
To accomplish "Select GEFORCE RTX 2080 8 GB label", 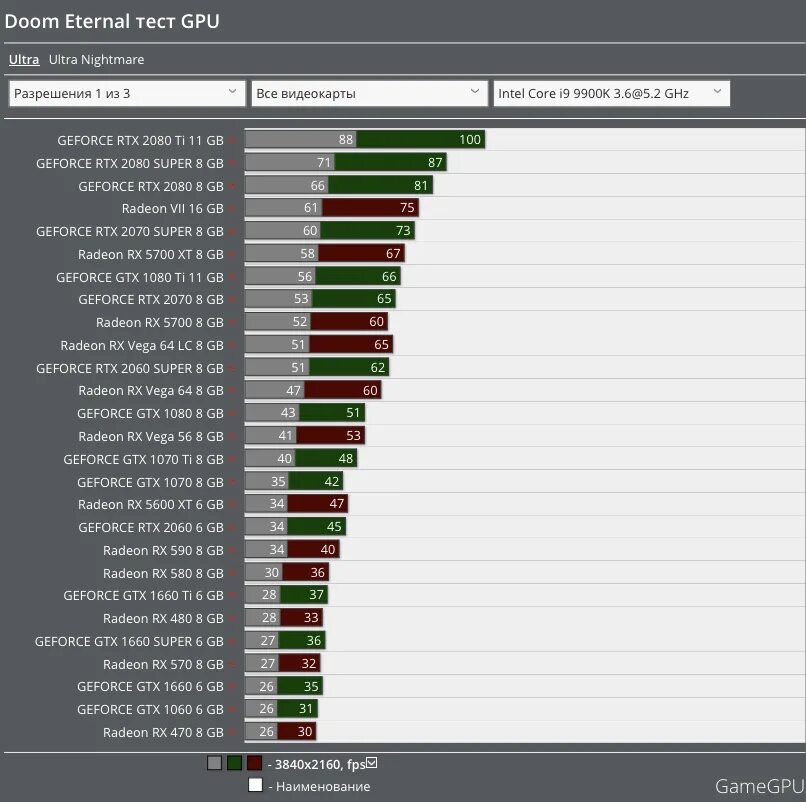I will (151, 186).
